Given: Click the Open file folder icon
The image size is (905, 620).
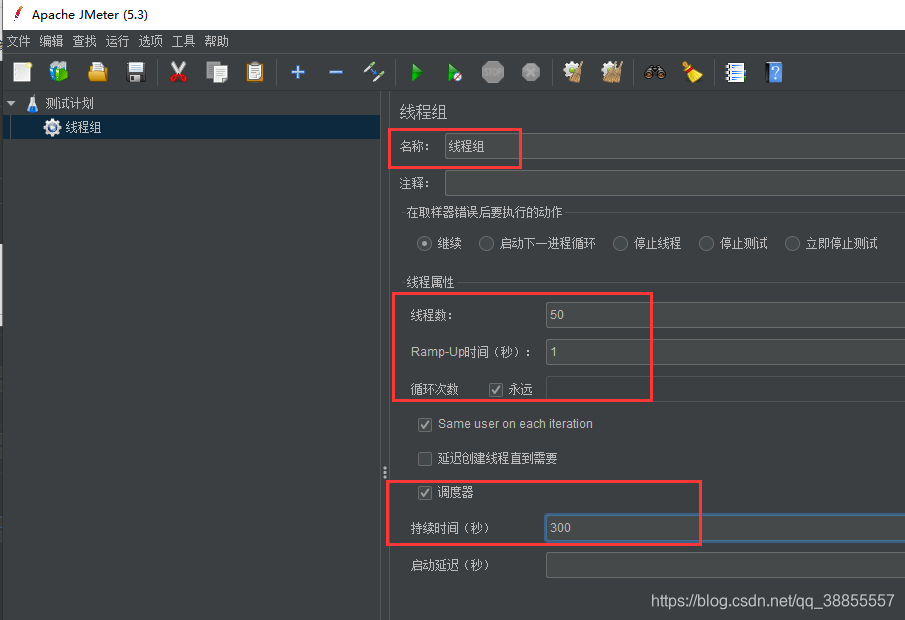Looking at the screenshot, I should (x=98, y=72).
